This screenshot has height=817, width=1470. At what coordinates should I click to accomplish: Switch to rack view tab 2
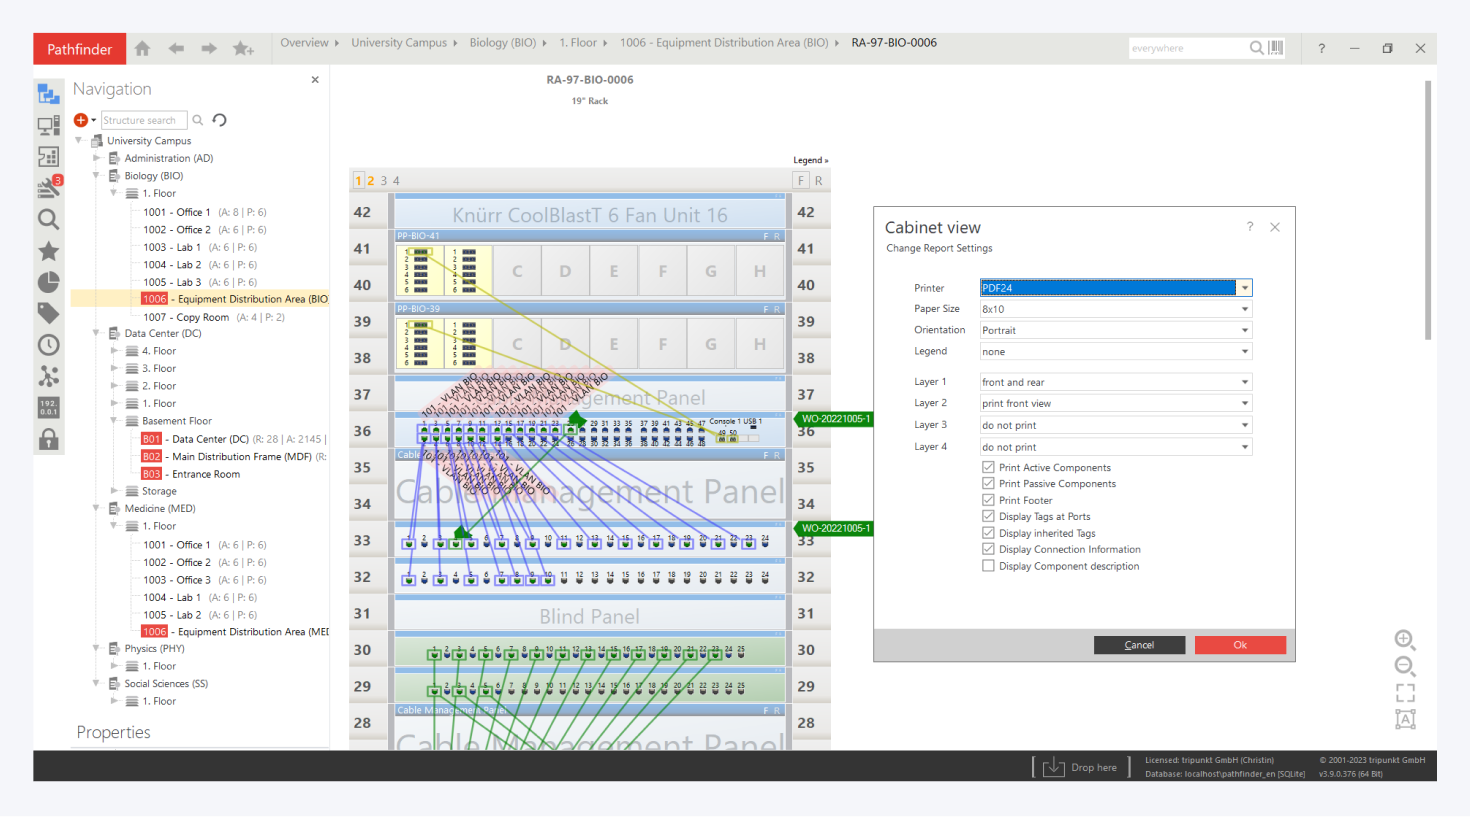pos(371,181)
